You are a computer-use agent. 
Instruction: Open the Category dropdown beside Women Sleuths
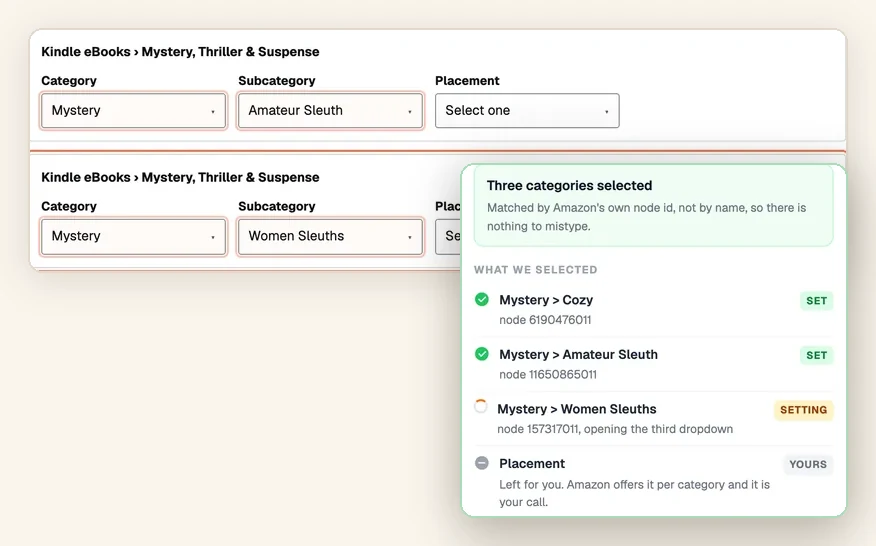(x=134, y=236)
